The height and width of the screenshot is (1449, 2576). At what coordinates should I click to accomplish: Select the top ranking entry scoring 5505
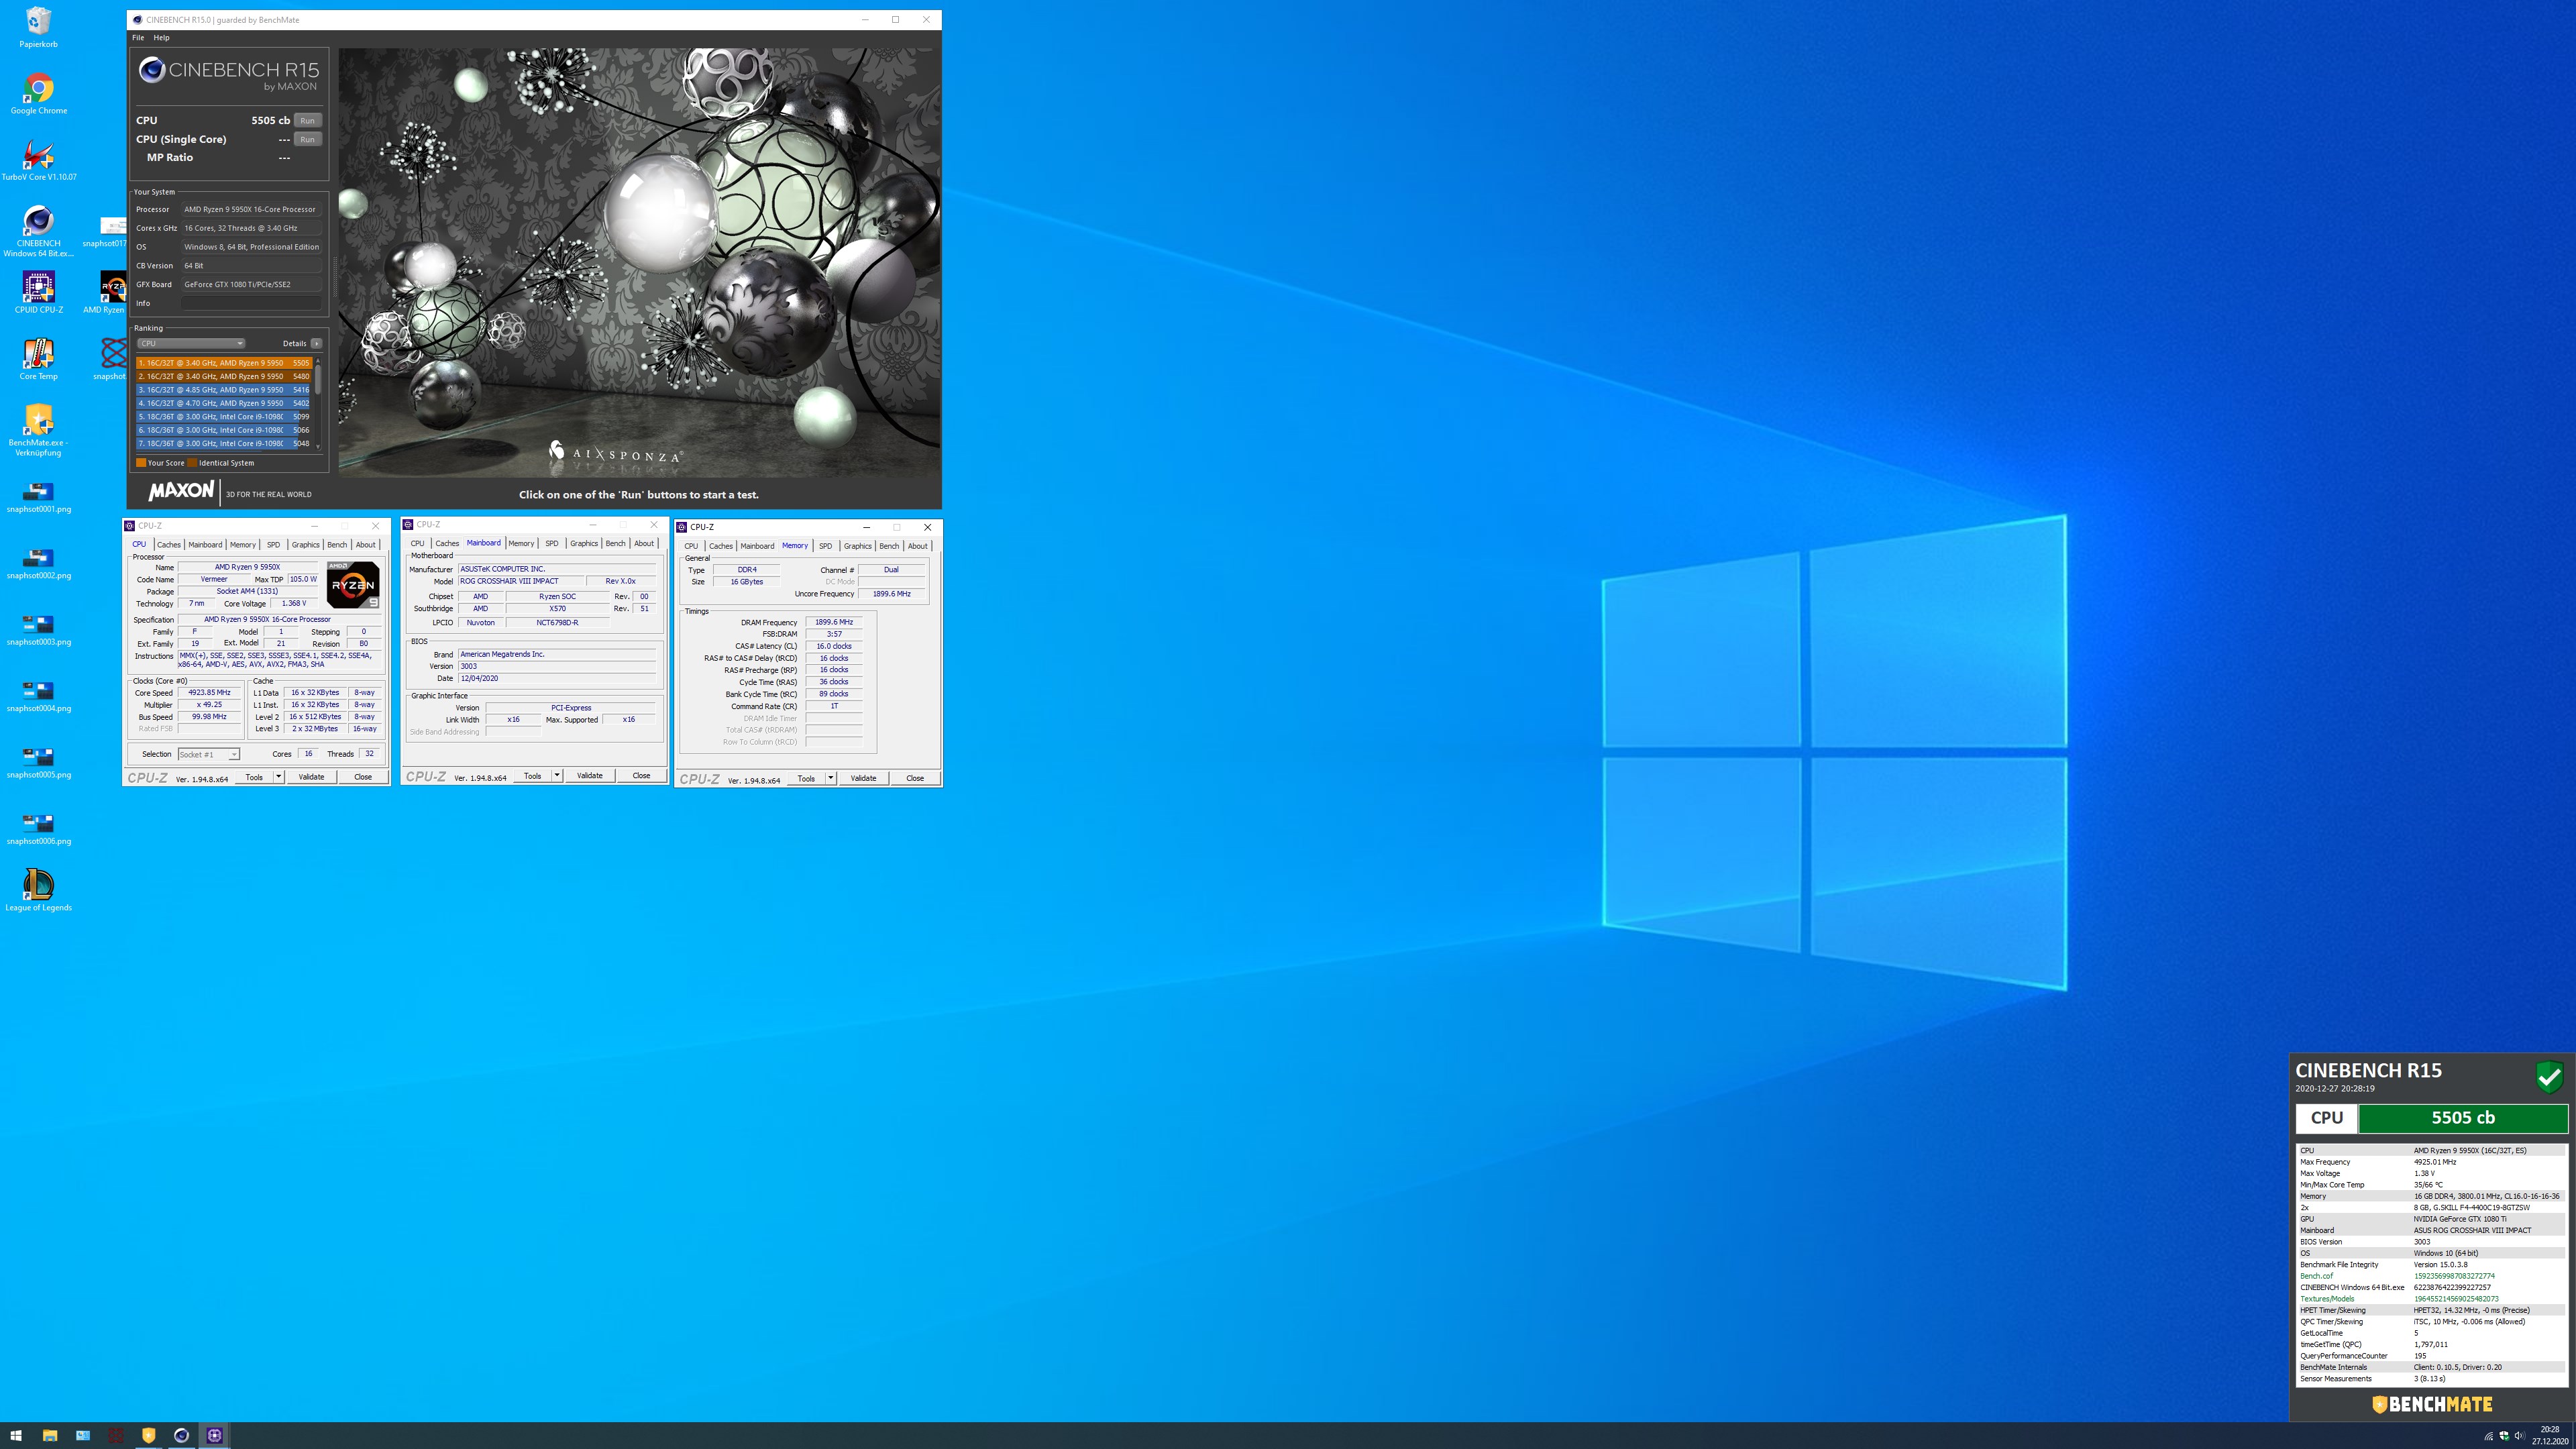pyautogui.click(x=224, y=363)
